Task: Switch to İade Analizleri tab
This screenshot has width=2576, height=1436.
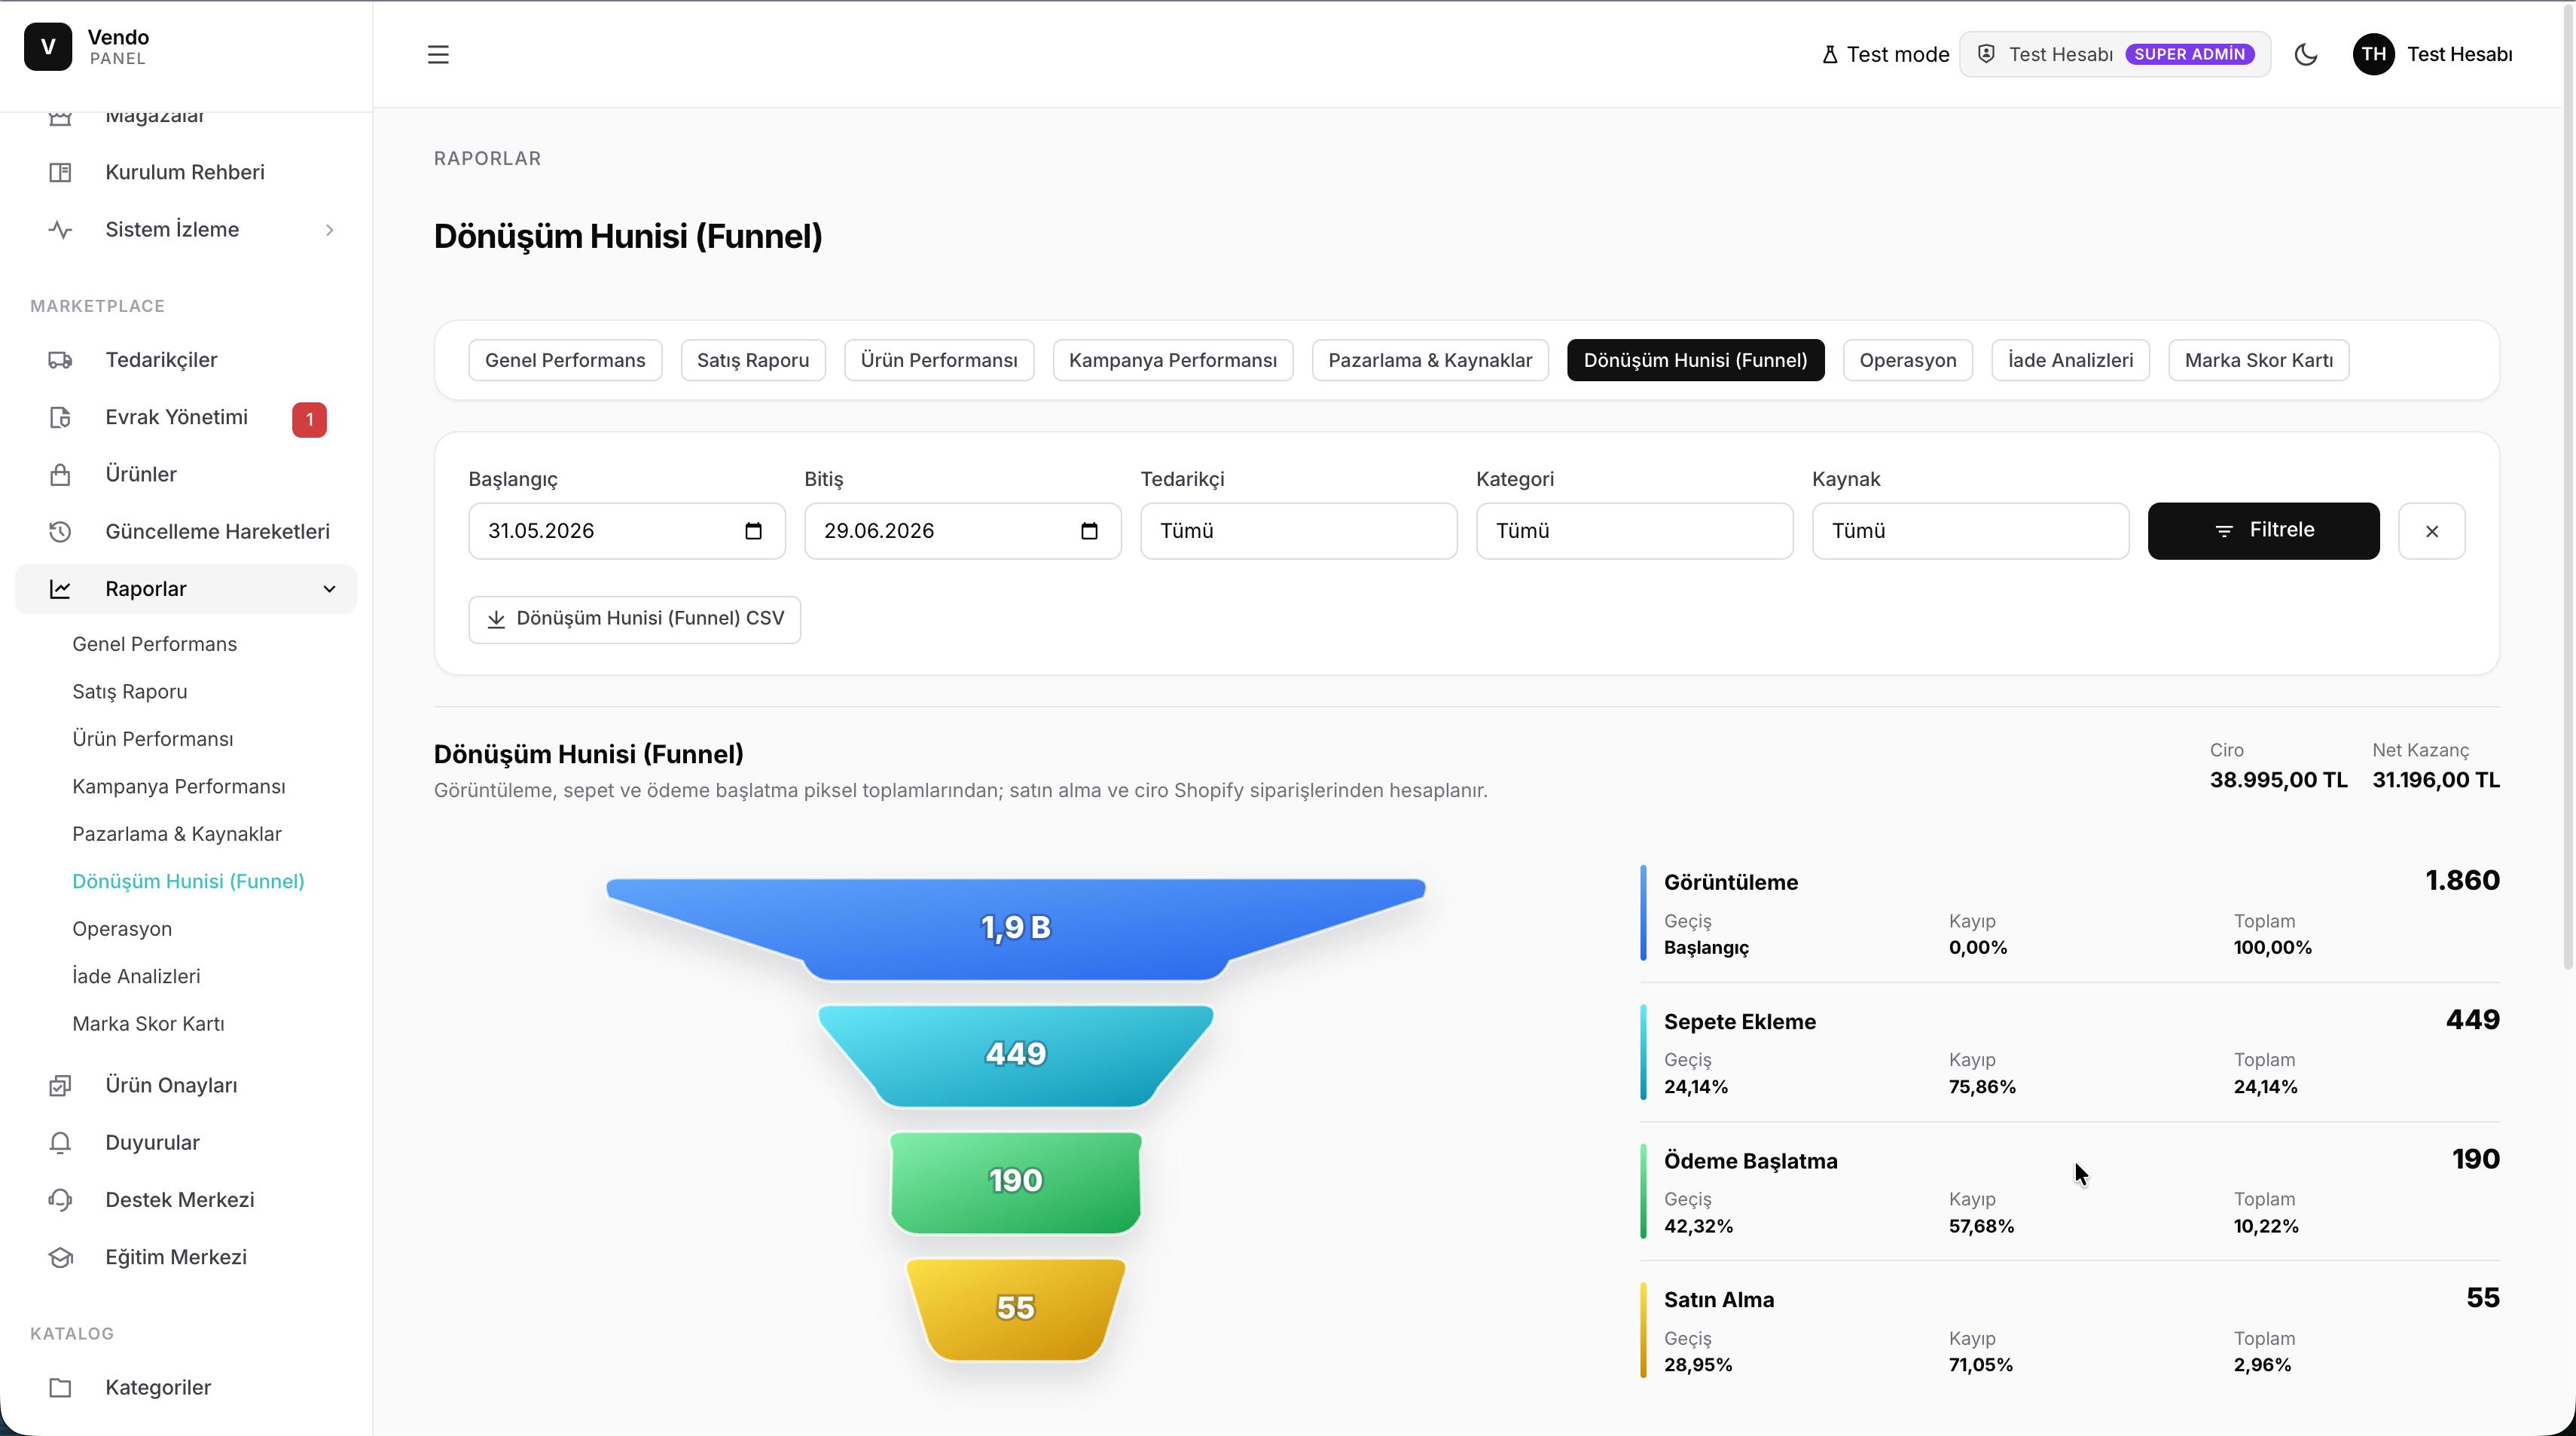Action: click(2070, 360)
